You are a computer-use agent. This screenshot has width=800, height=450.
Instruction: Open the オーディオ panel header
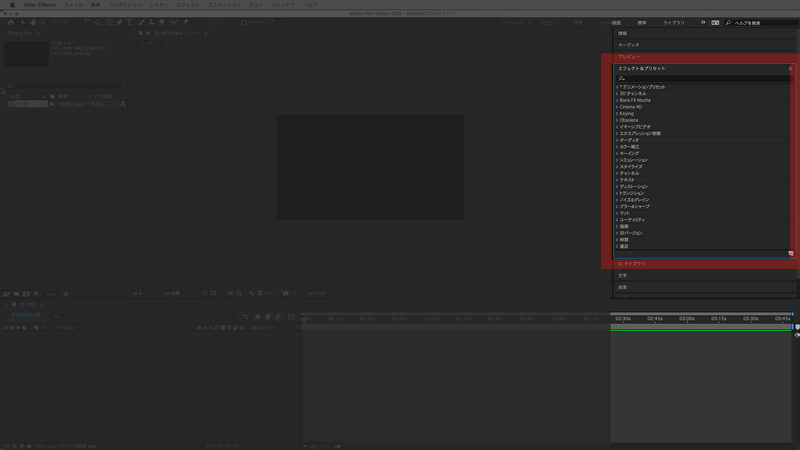click(629, 45)
